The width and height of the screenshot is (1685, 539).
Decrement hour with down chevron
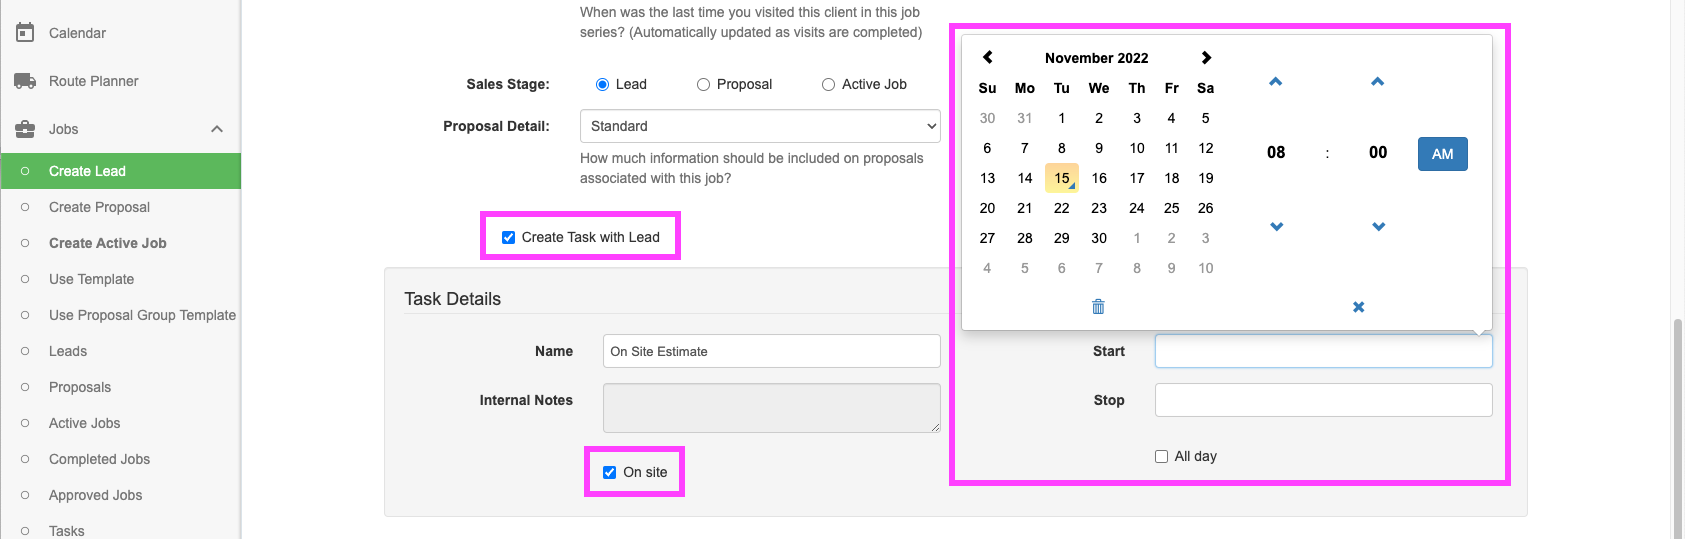click(x=1276, y=227)
